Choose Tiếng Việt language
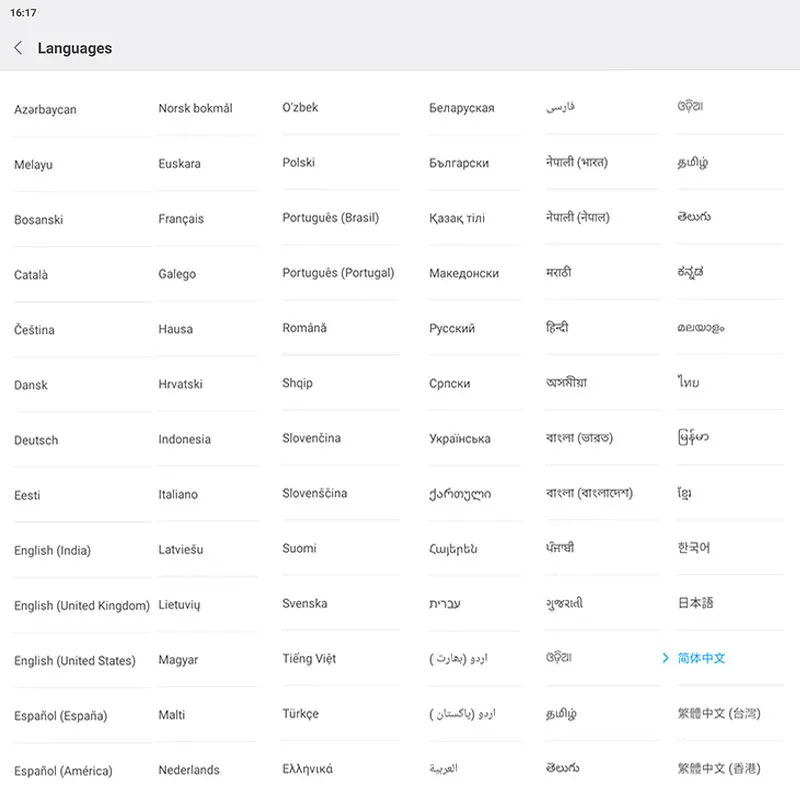The width and height of the screenshot is (800, 800). point(309,659)
